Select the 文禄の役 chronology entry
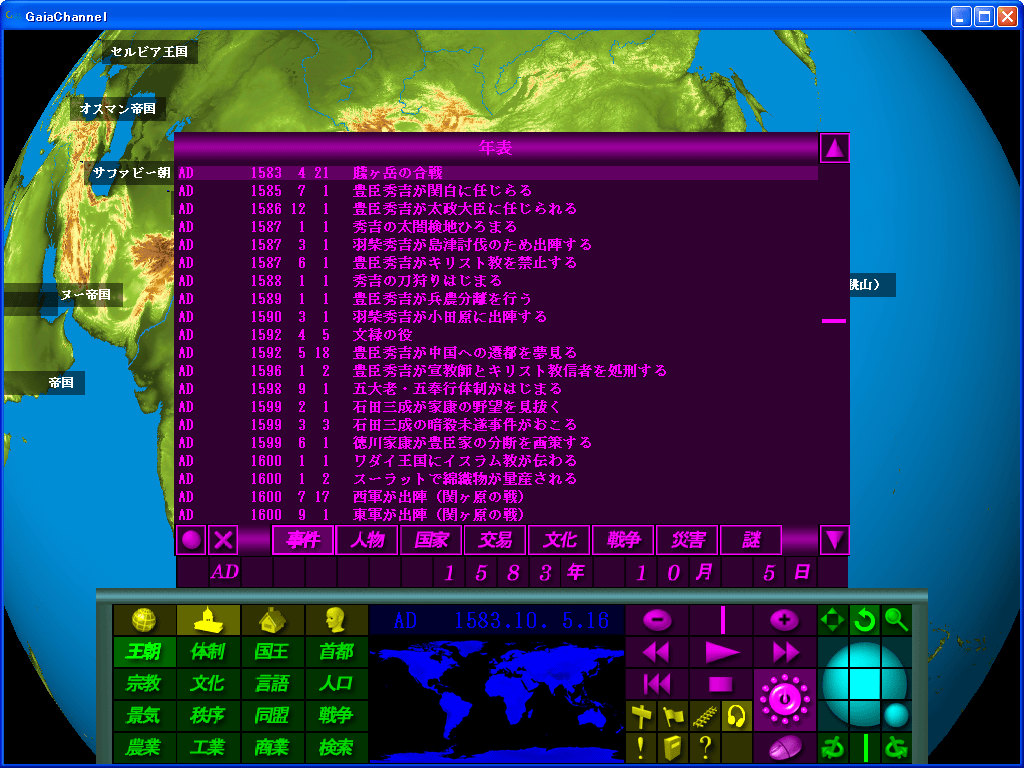 click(x=497, y=335)
